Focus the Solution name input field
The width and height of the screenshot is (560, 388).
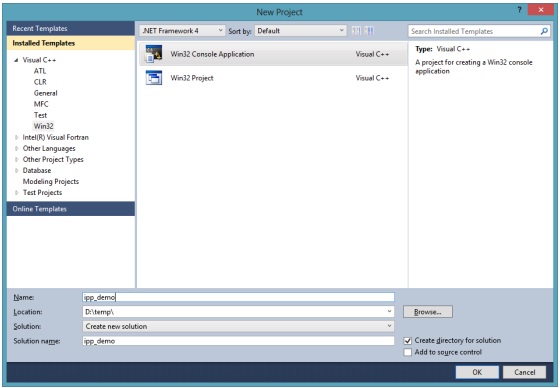coord(238,341)
